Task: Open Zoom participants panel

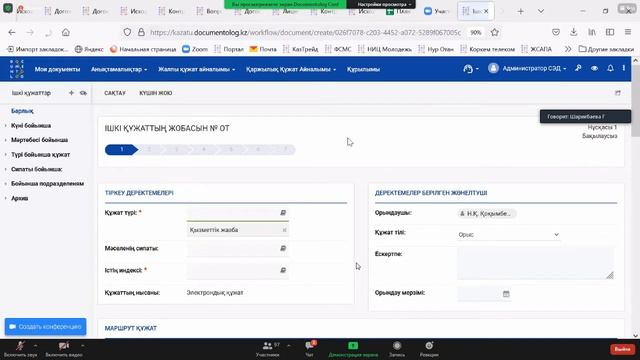Action: pos(268,349)
